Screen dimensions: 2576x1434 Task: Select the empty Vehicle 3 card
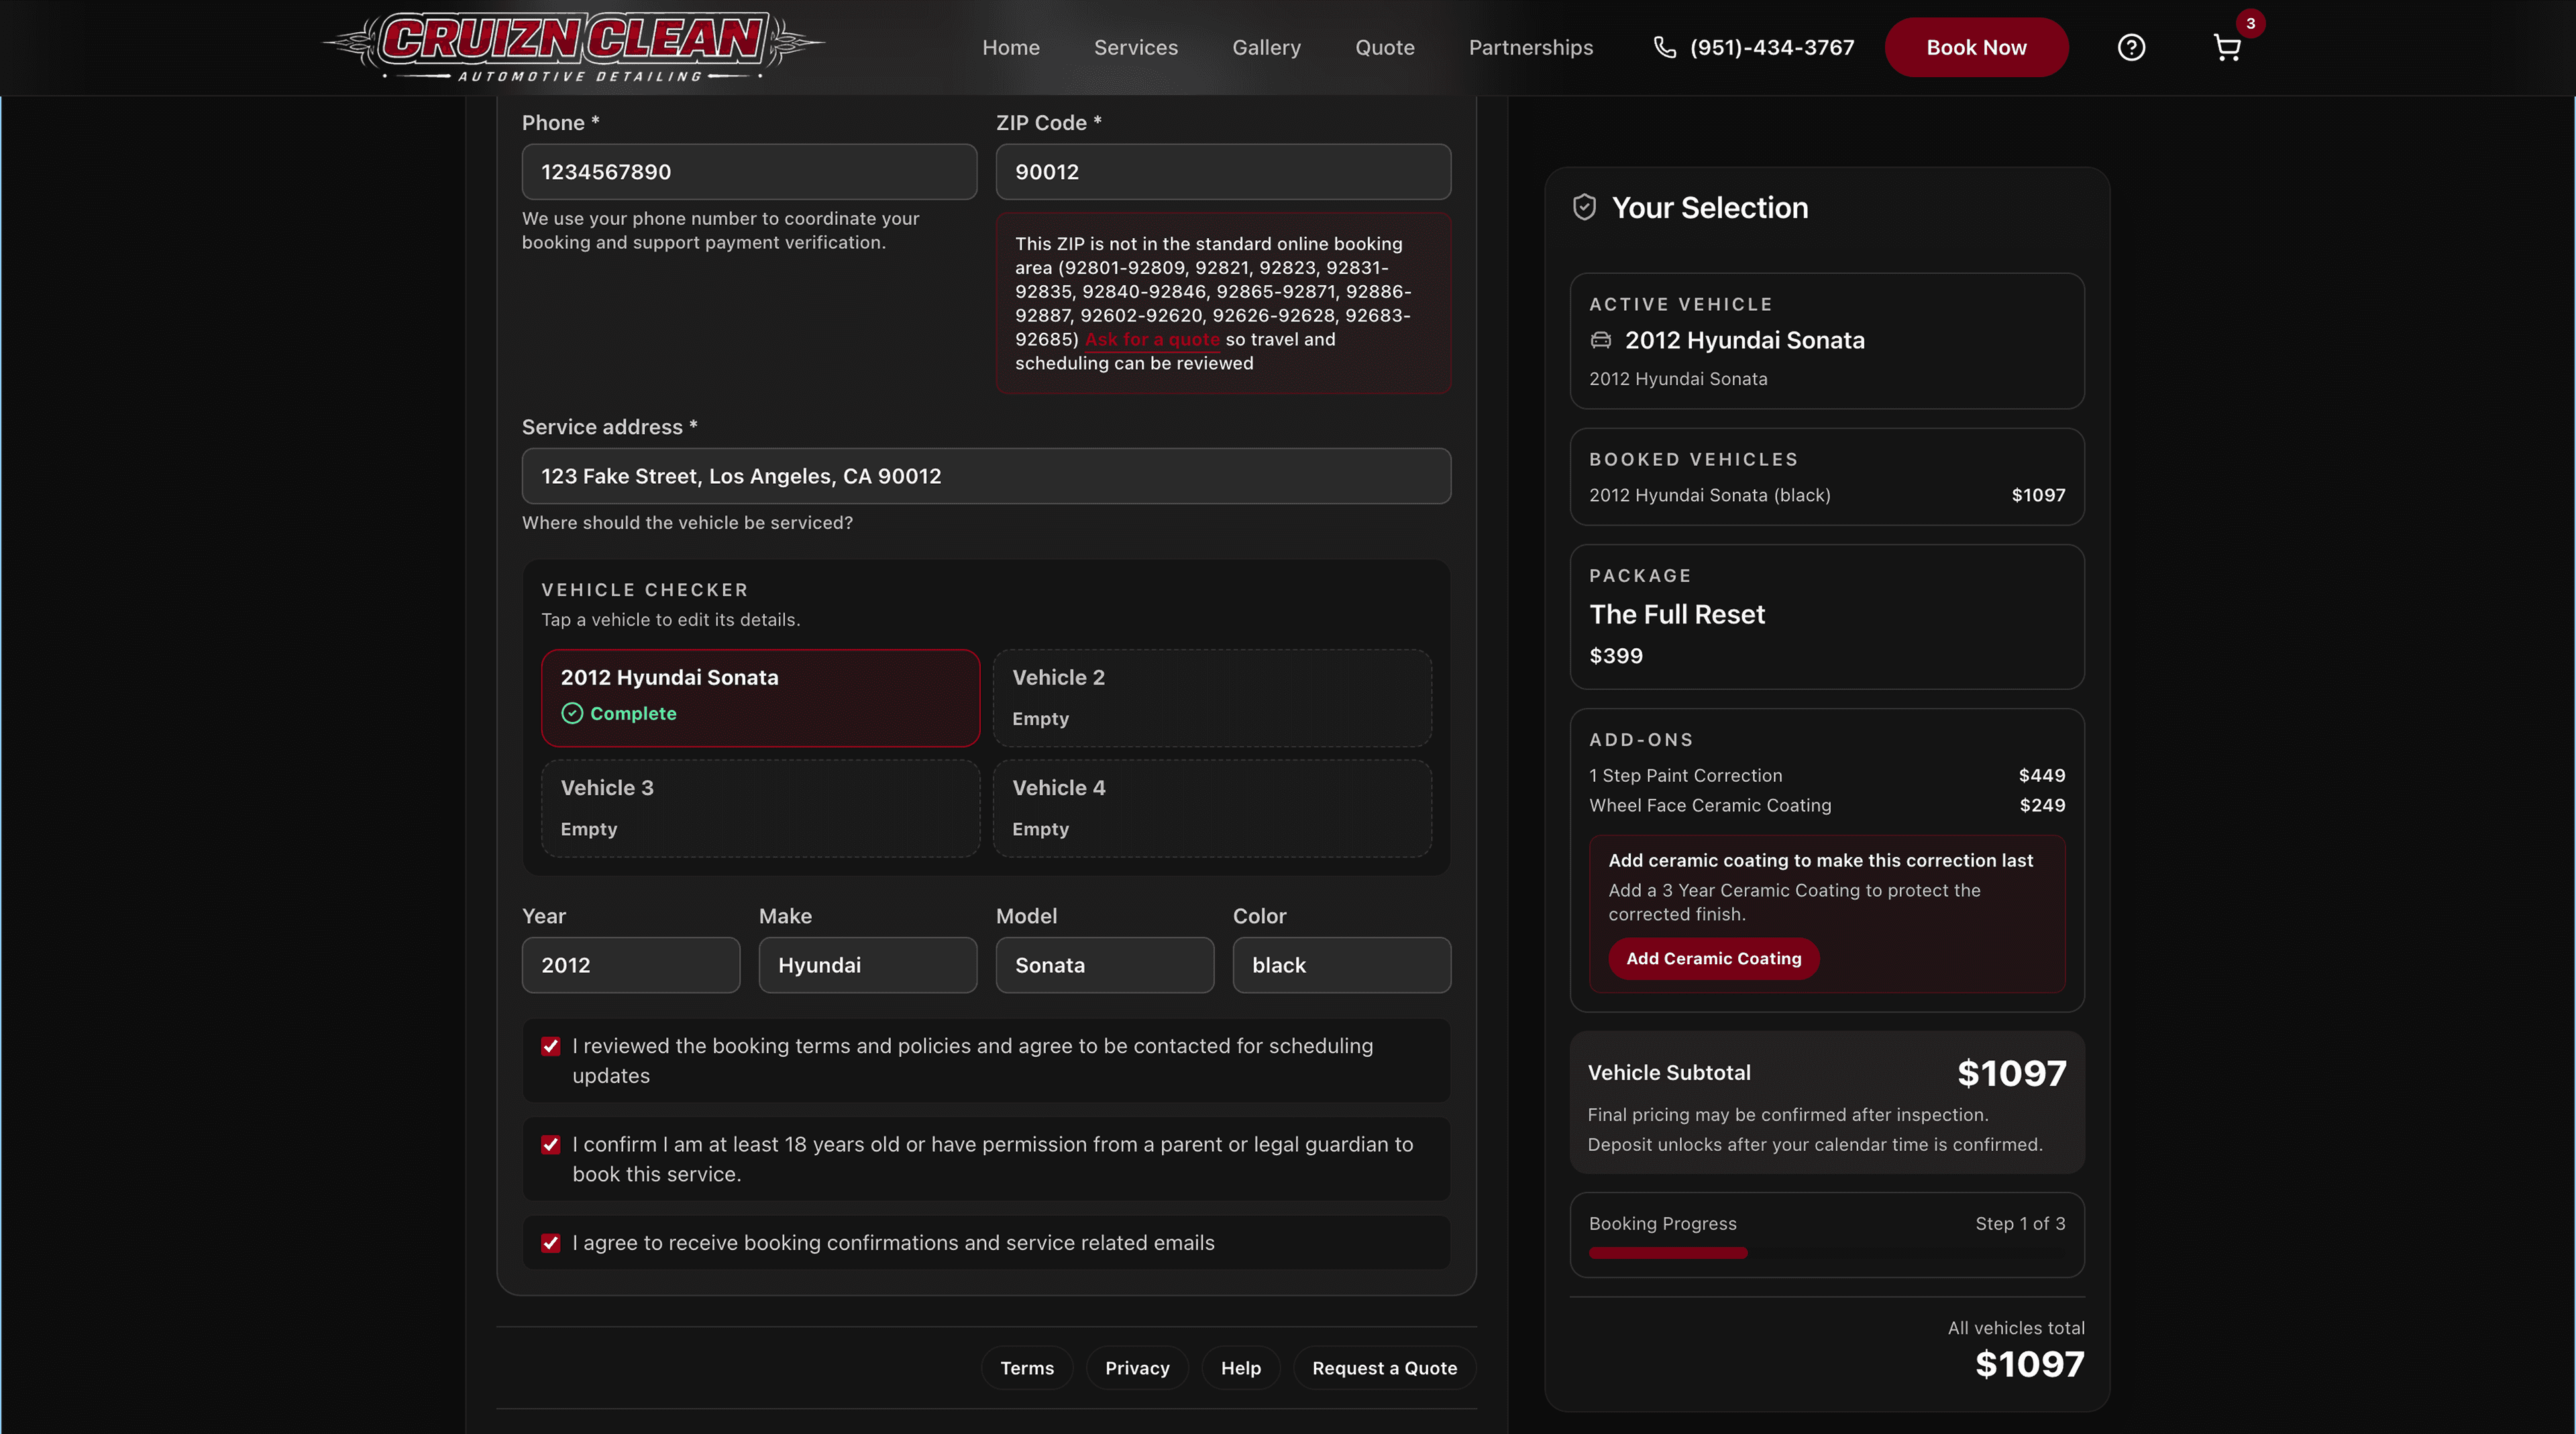tap(760, 808)
